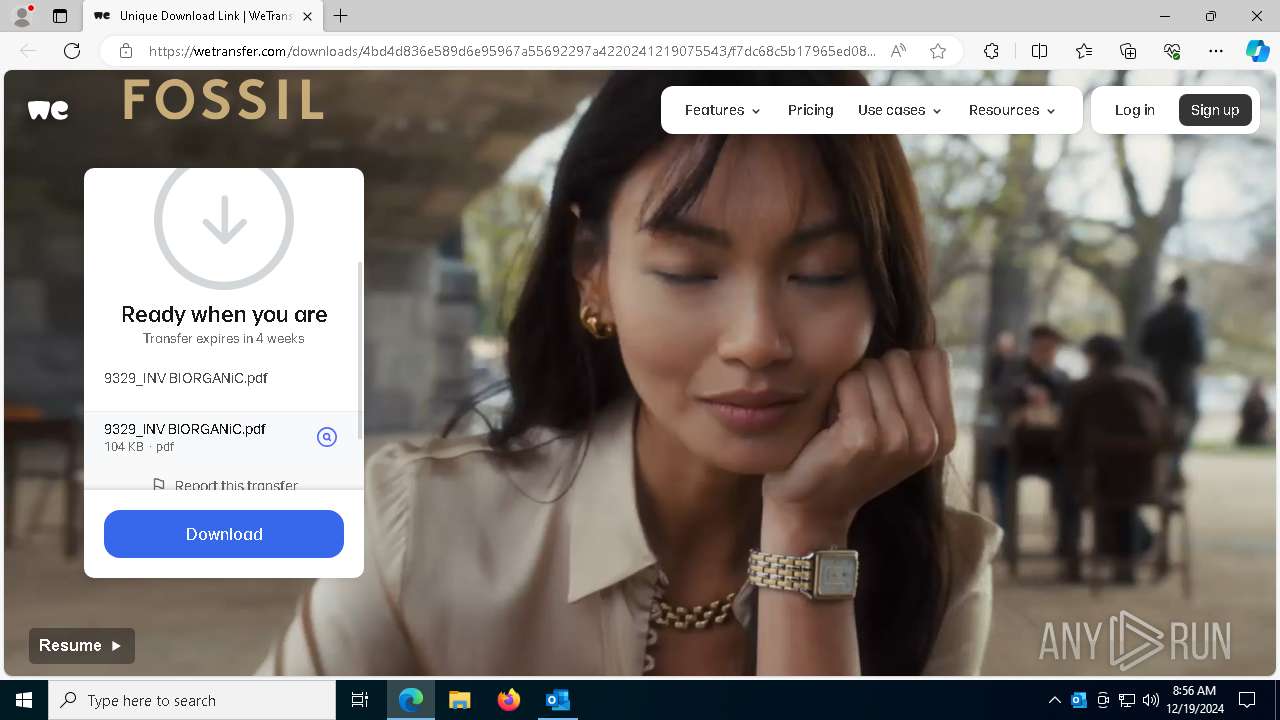Click the Sign up button
The width and height of the screenshot is (1280, 720).
coord(1215,110)
